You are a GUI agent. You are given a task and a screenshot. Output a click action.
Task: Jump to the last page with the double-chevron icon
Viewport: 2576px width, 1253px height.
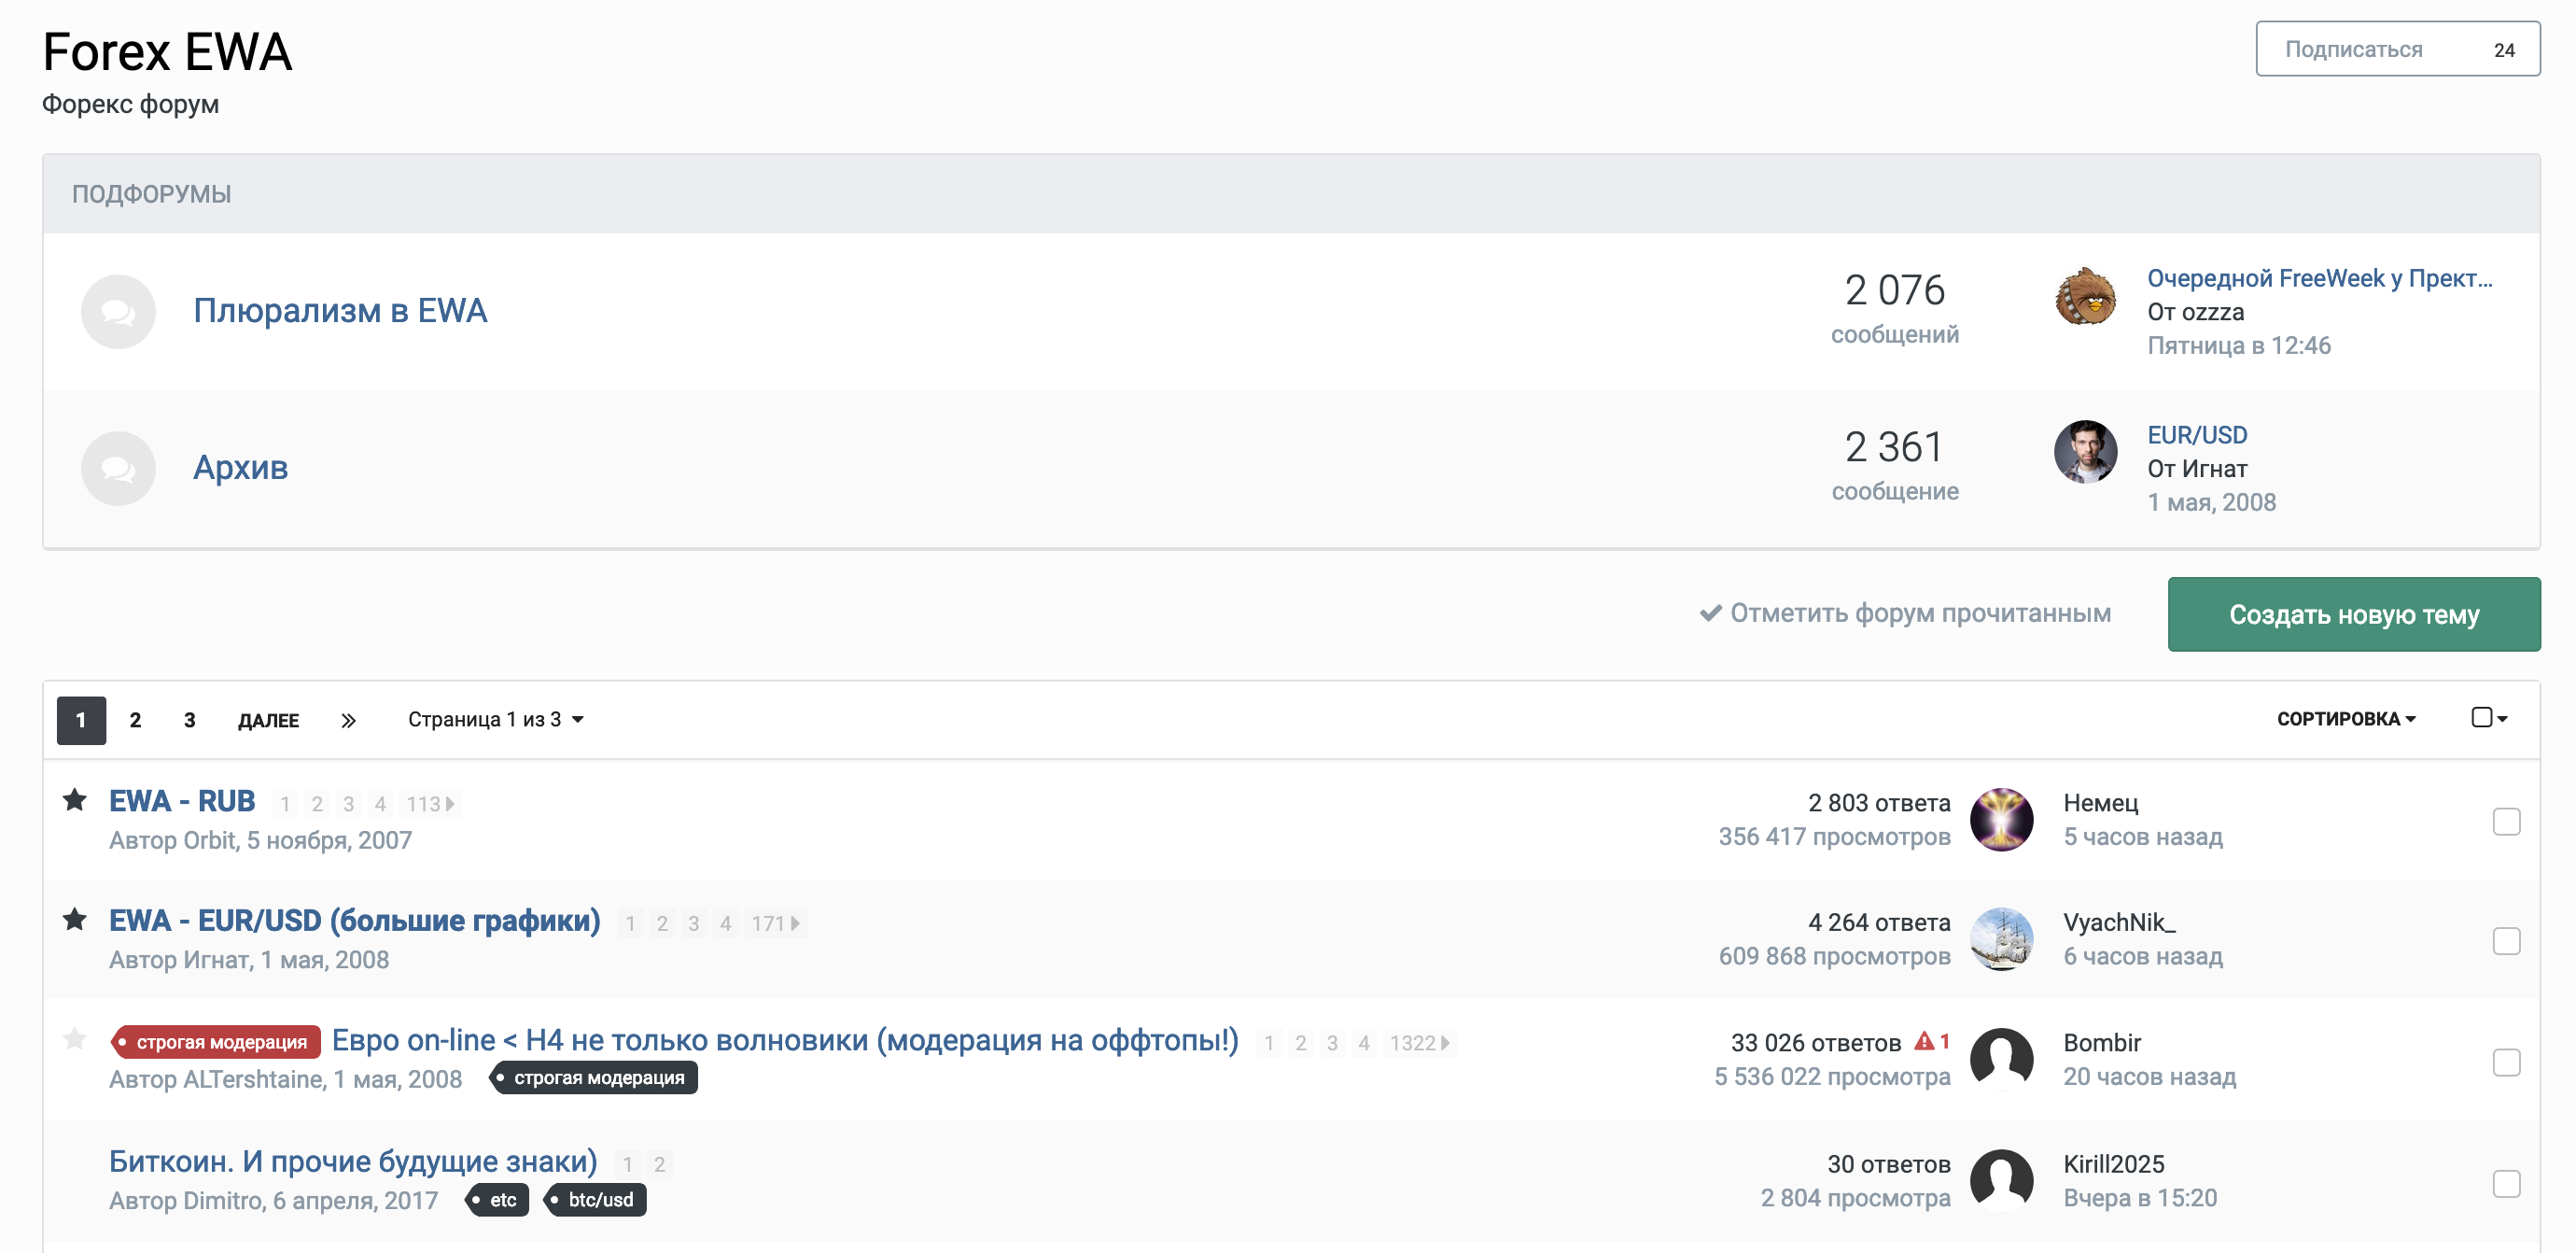[x=348, y=720]
